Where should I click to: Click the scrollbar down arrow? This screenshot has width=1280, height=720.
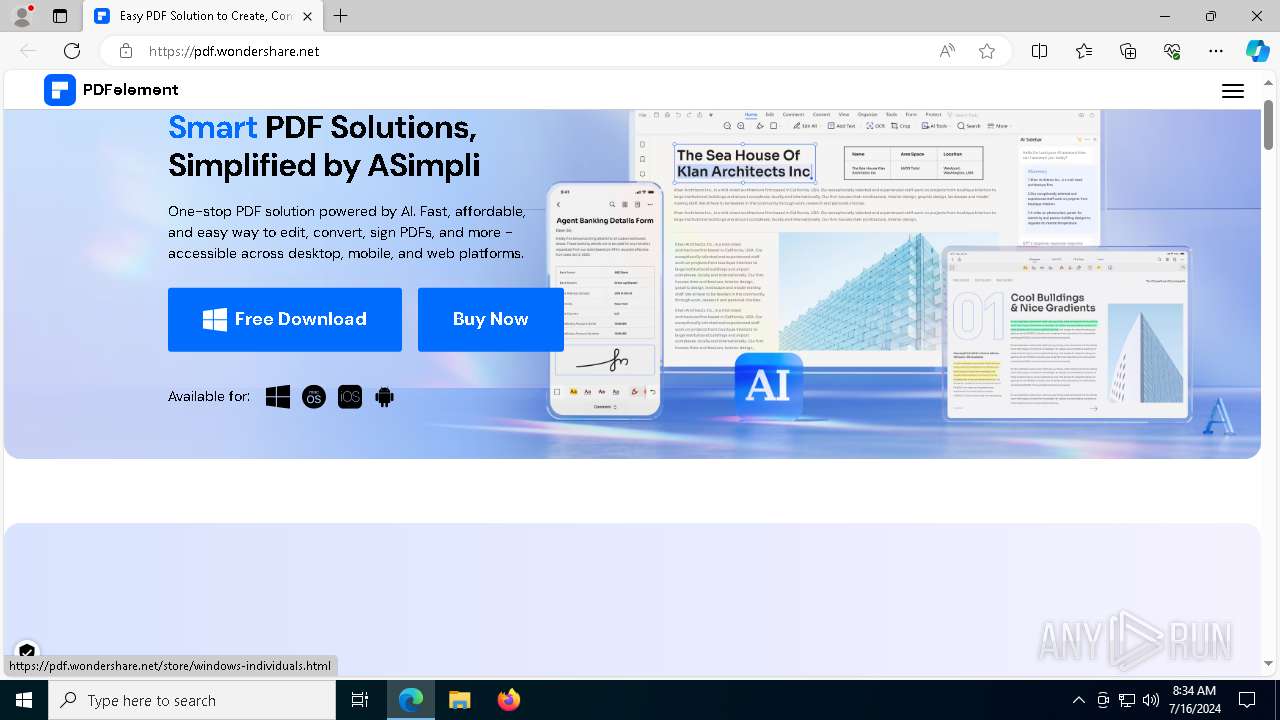pos(1268,663)
